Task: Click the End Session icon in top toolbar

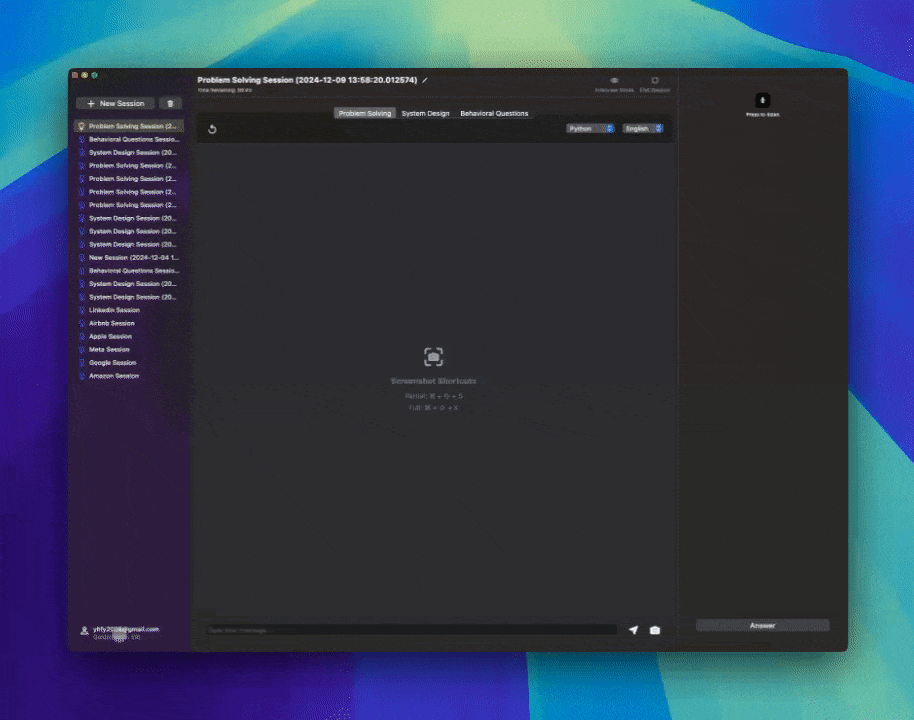Action: pyautogui.click(x=655, y=79)
